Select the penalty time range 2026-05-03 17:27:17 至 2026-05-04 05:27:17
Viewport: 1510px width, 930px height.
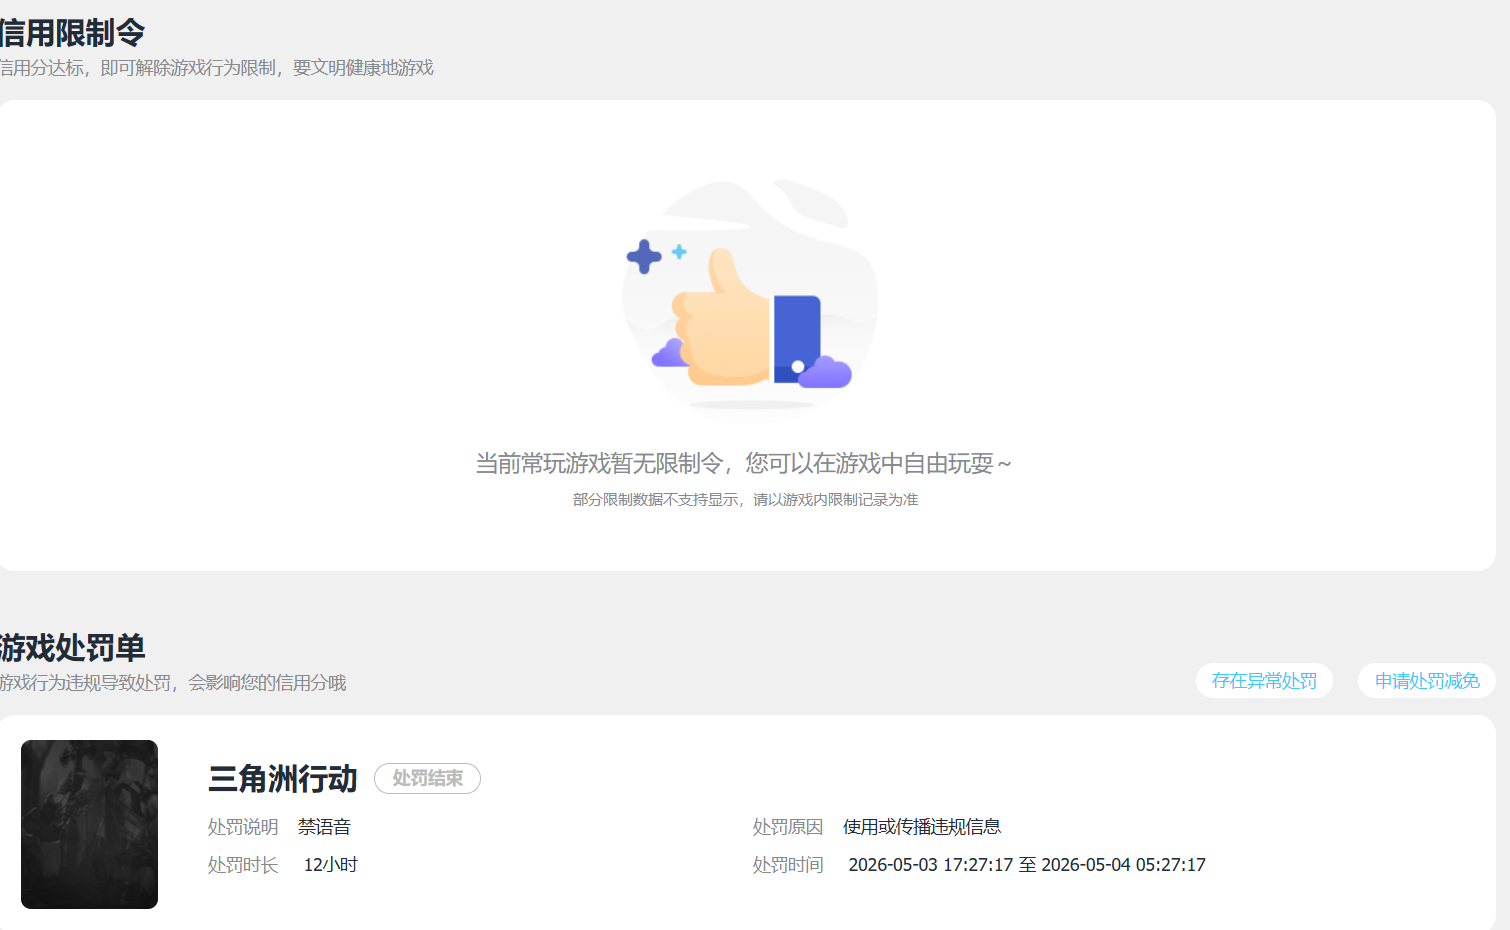[x=1027, y=865]
